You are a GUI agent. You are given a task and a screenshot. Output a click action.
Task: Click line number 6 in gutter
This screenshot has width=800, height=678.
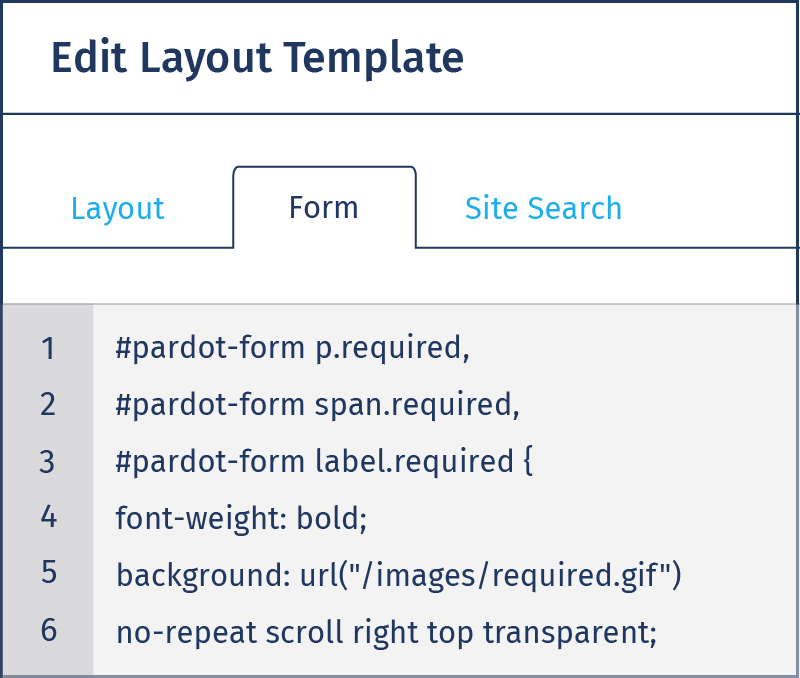pyautogui.click(x=48, y=630)
